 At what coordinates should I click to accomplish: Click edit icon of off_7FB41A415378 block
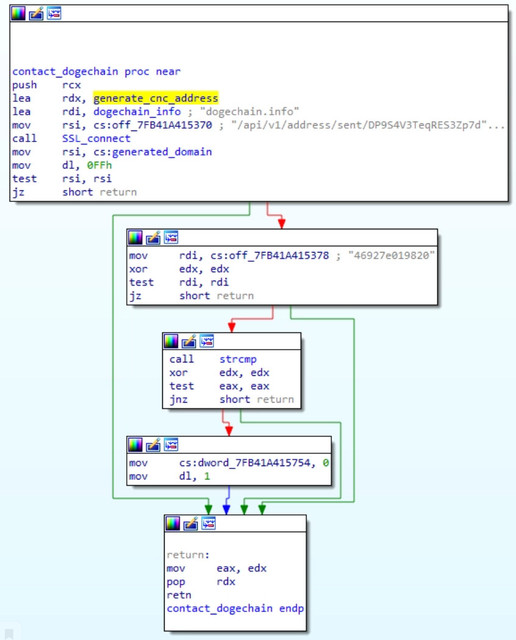click(153, 237)
